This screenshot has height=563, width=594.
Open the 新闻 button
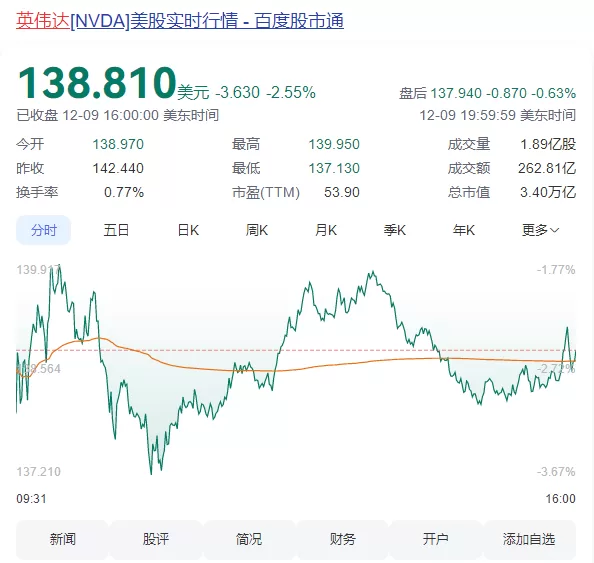click(x=62, y=539)
